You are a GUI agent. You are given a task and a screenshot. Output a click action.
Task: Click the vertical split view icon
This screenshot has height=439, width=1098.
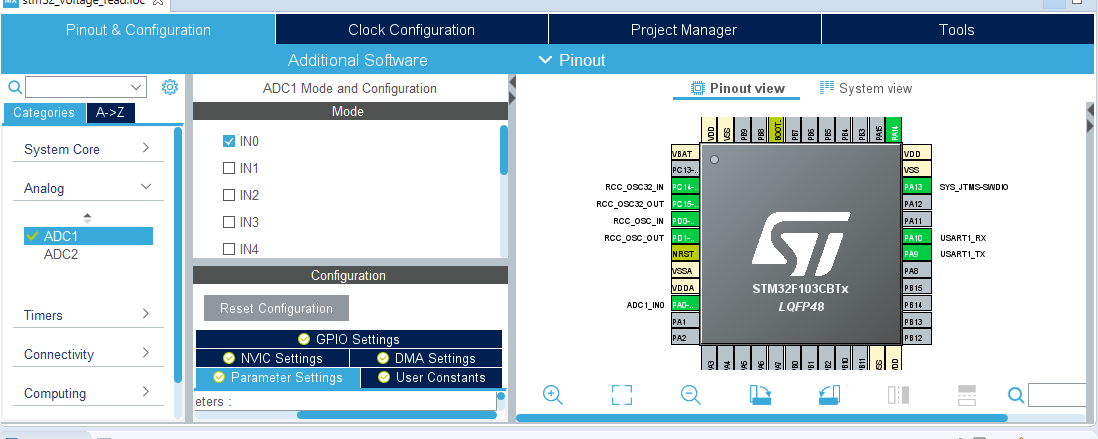point(898,395)
